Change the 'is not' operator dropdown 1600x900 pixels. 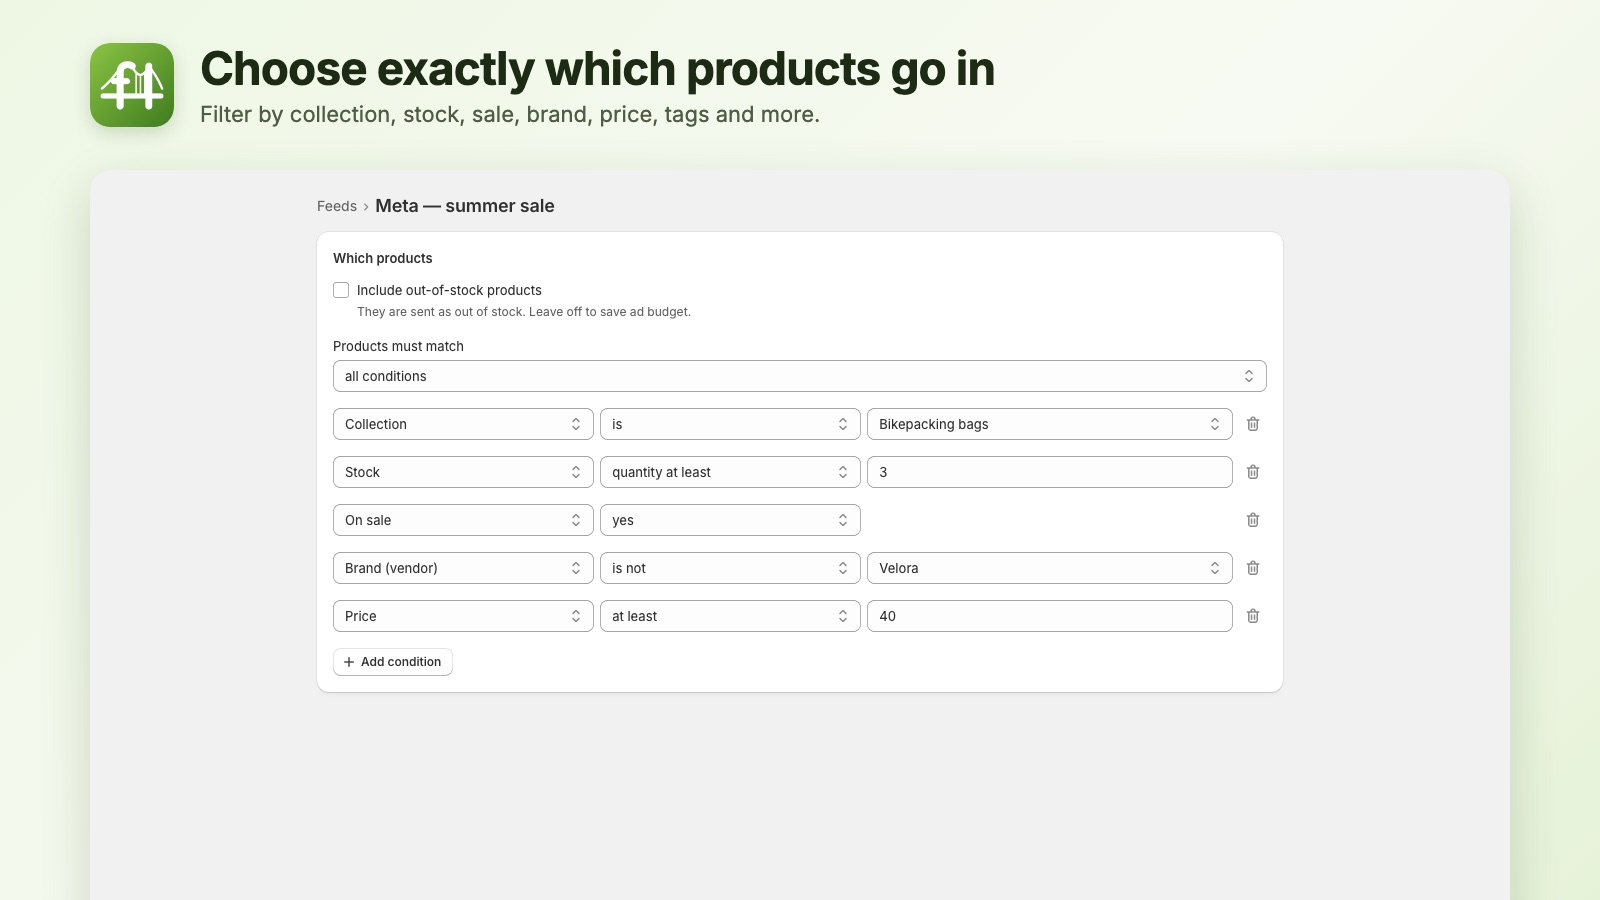[x=730, y=568]
